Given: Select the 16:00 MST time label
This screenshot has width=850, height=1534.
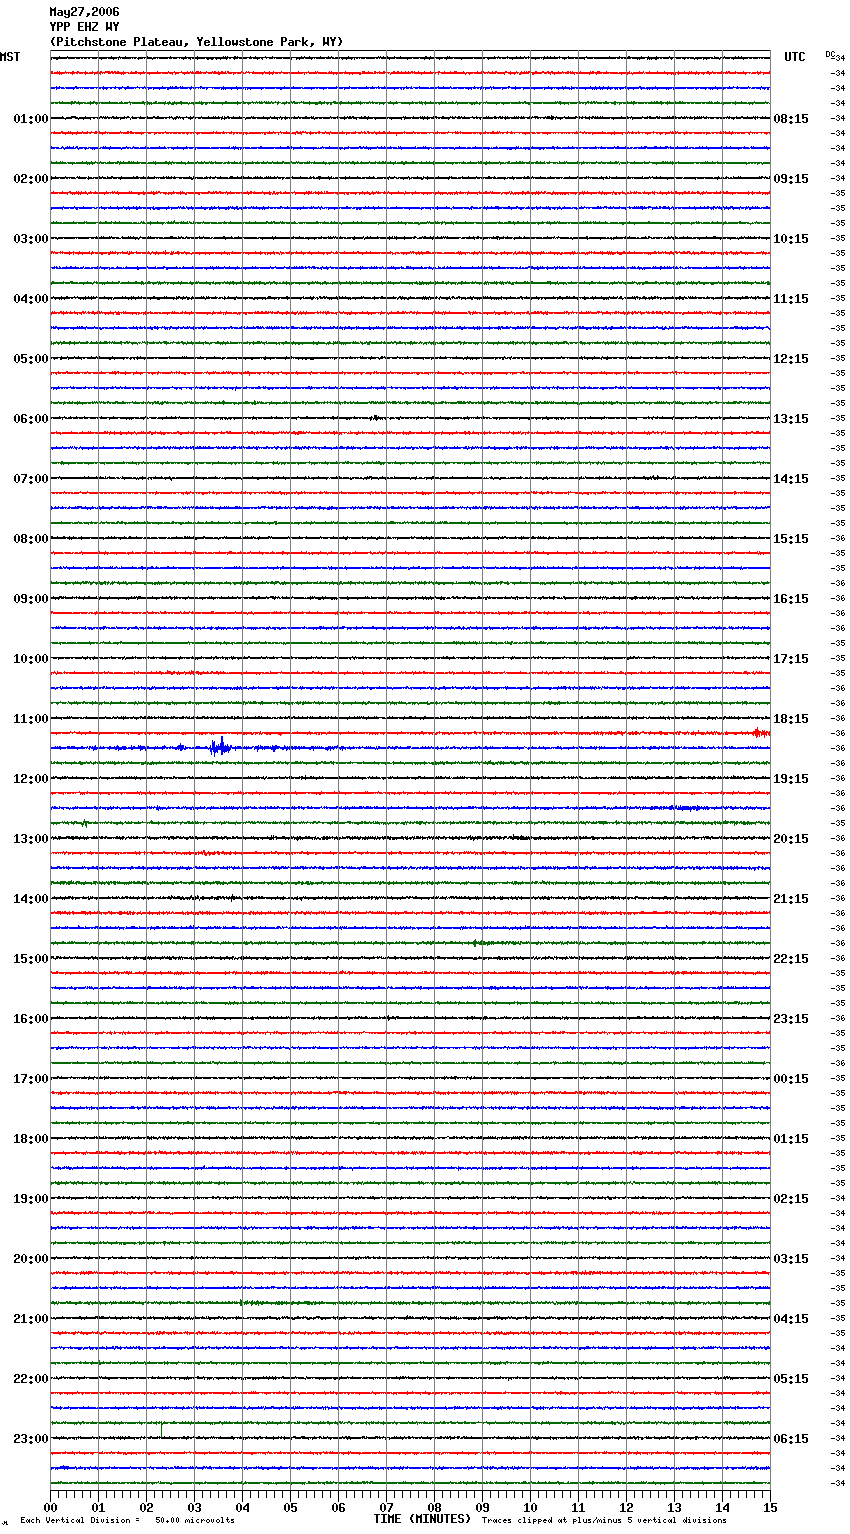Looking at the screenshot, I should click(x=31, y=1019).
